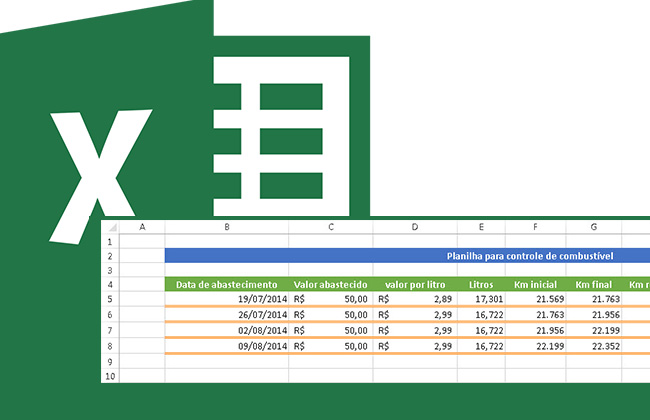Image resolution: width=650 pixels, height=420 pixels.
Task: Click Km inicial 21.956 in row 7
Action: point(536,330)
